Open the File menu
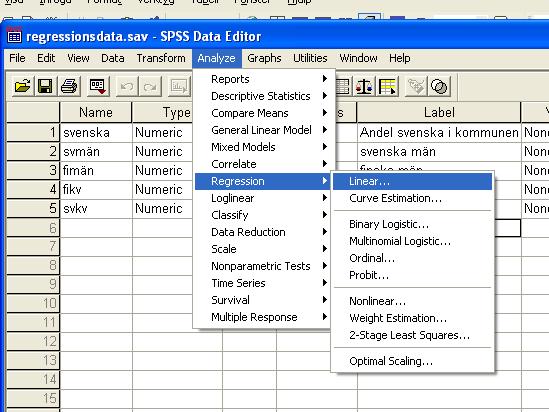Image resolution: width=549 pixels, height=412 pixels. pos(17,58)
